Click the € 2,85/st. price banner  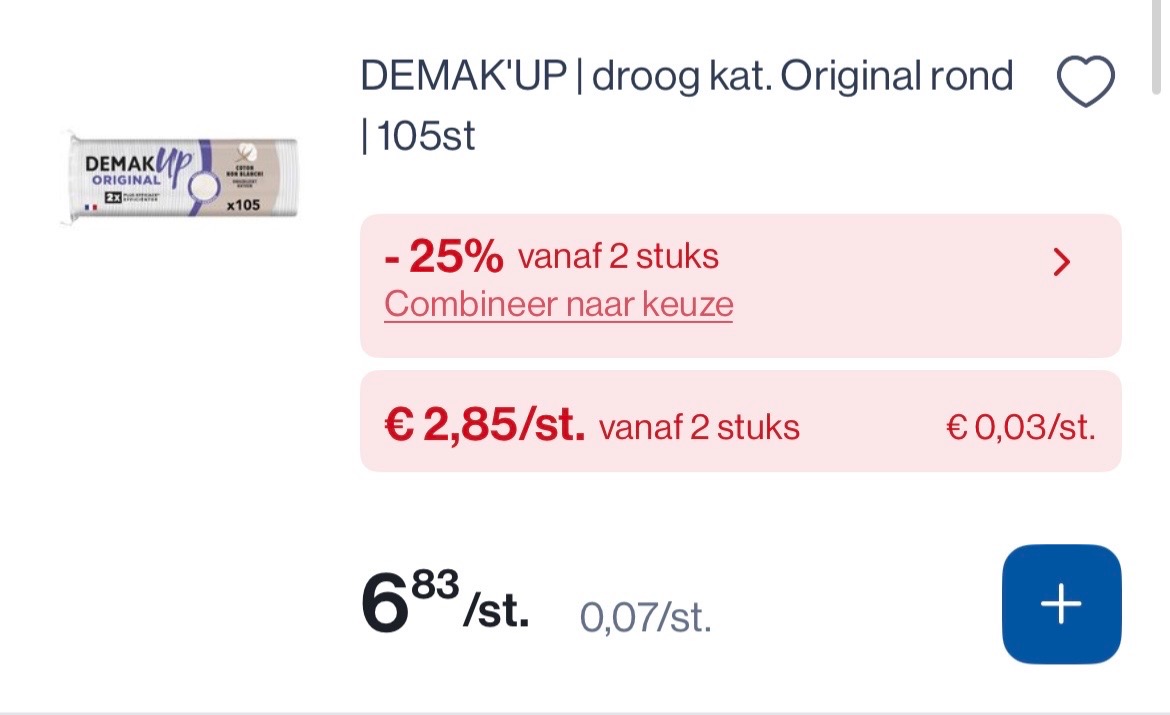740,422
